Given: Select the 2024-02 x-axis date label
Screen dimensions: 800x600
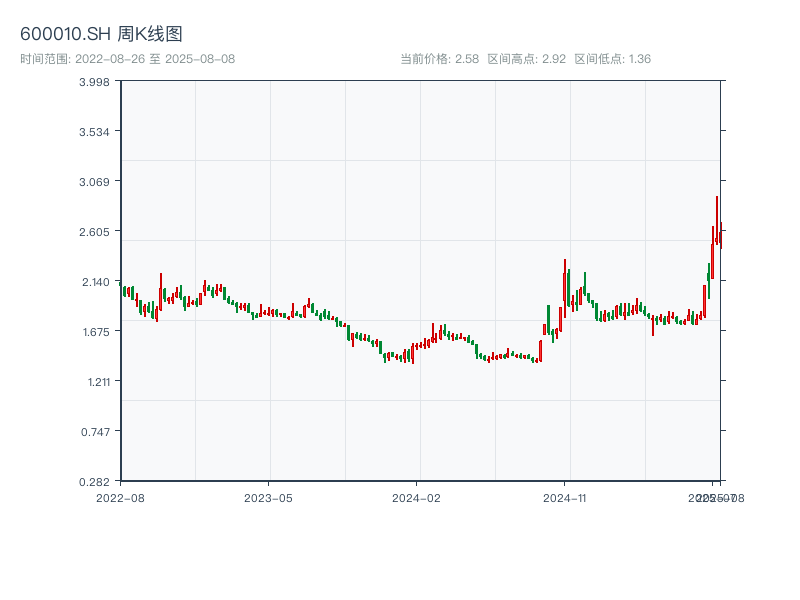Looking at the screenshot, I should [417, 497].
